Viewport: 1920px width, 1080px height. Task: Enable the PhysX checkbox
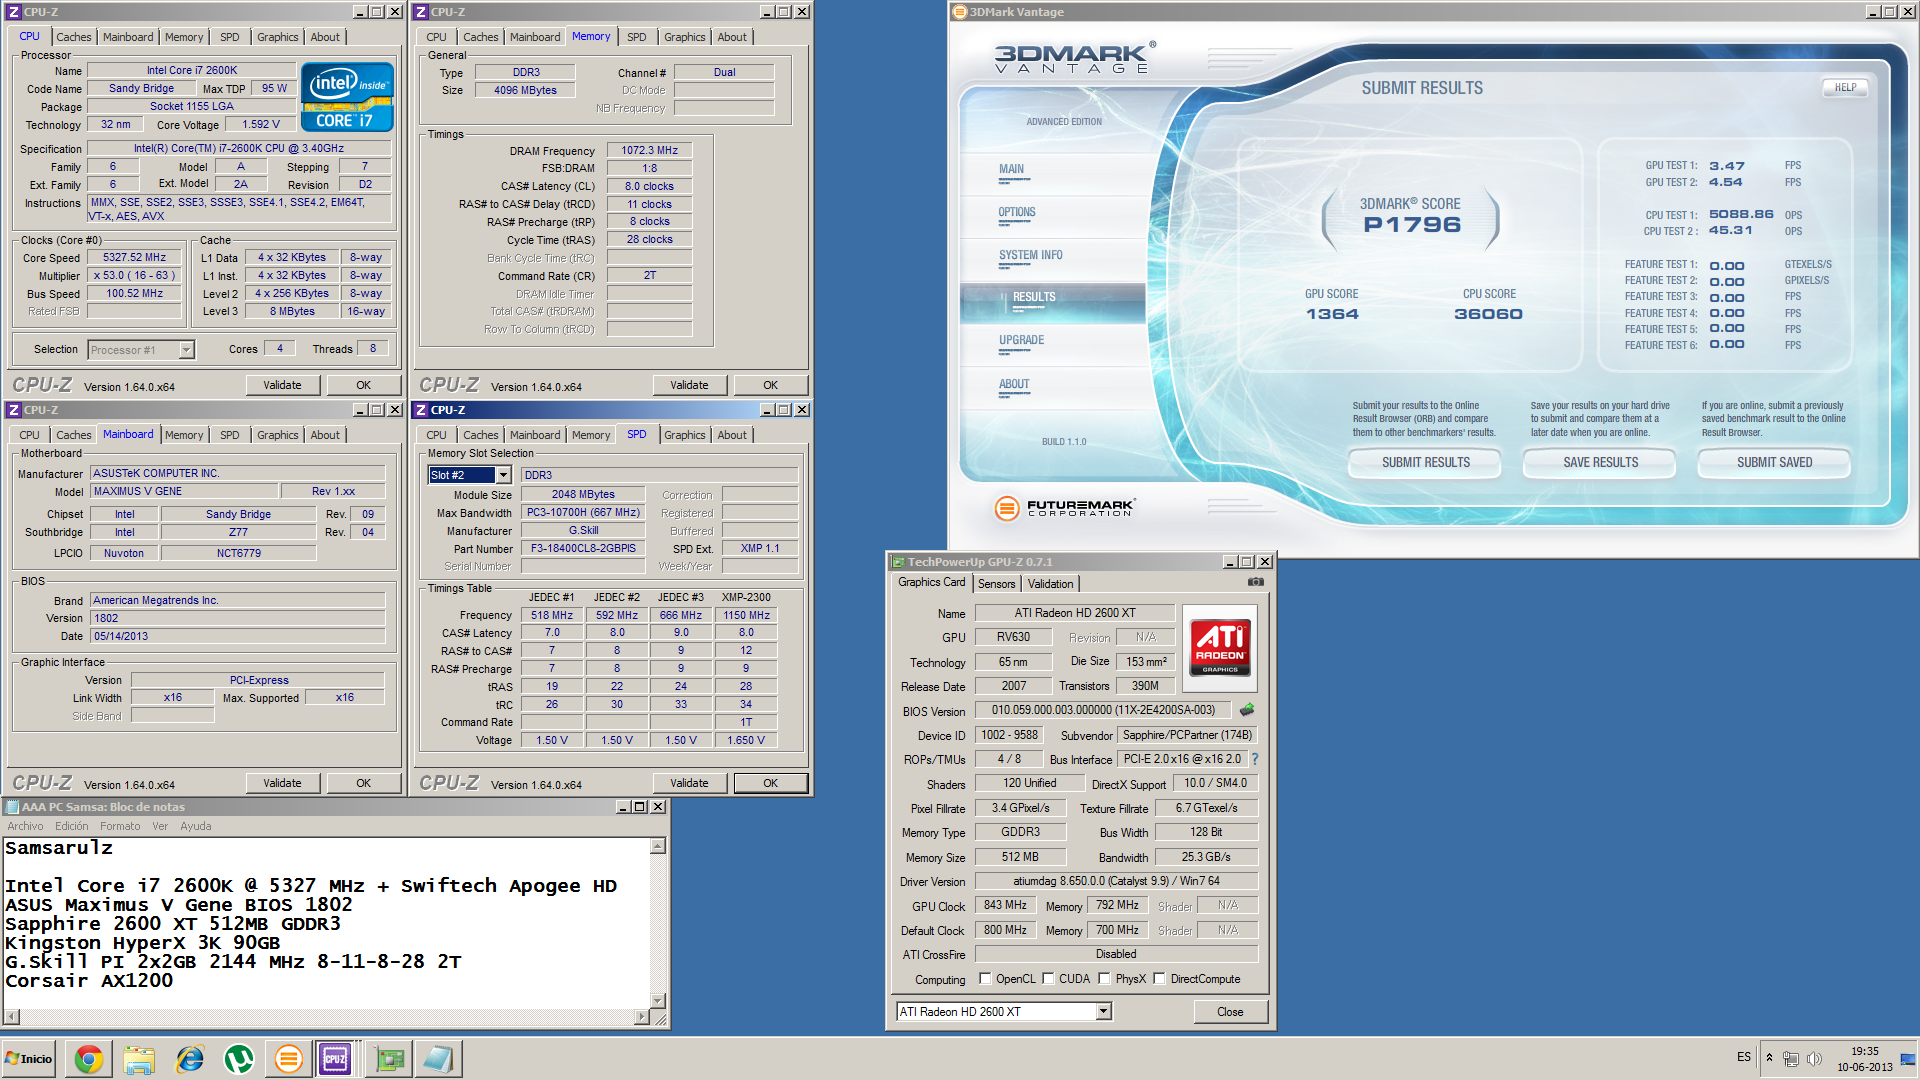(x=1104, y=979)
